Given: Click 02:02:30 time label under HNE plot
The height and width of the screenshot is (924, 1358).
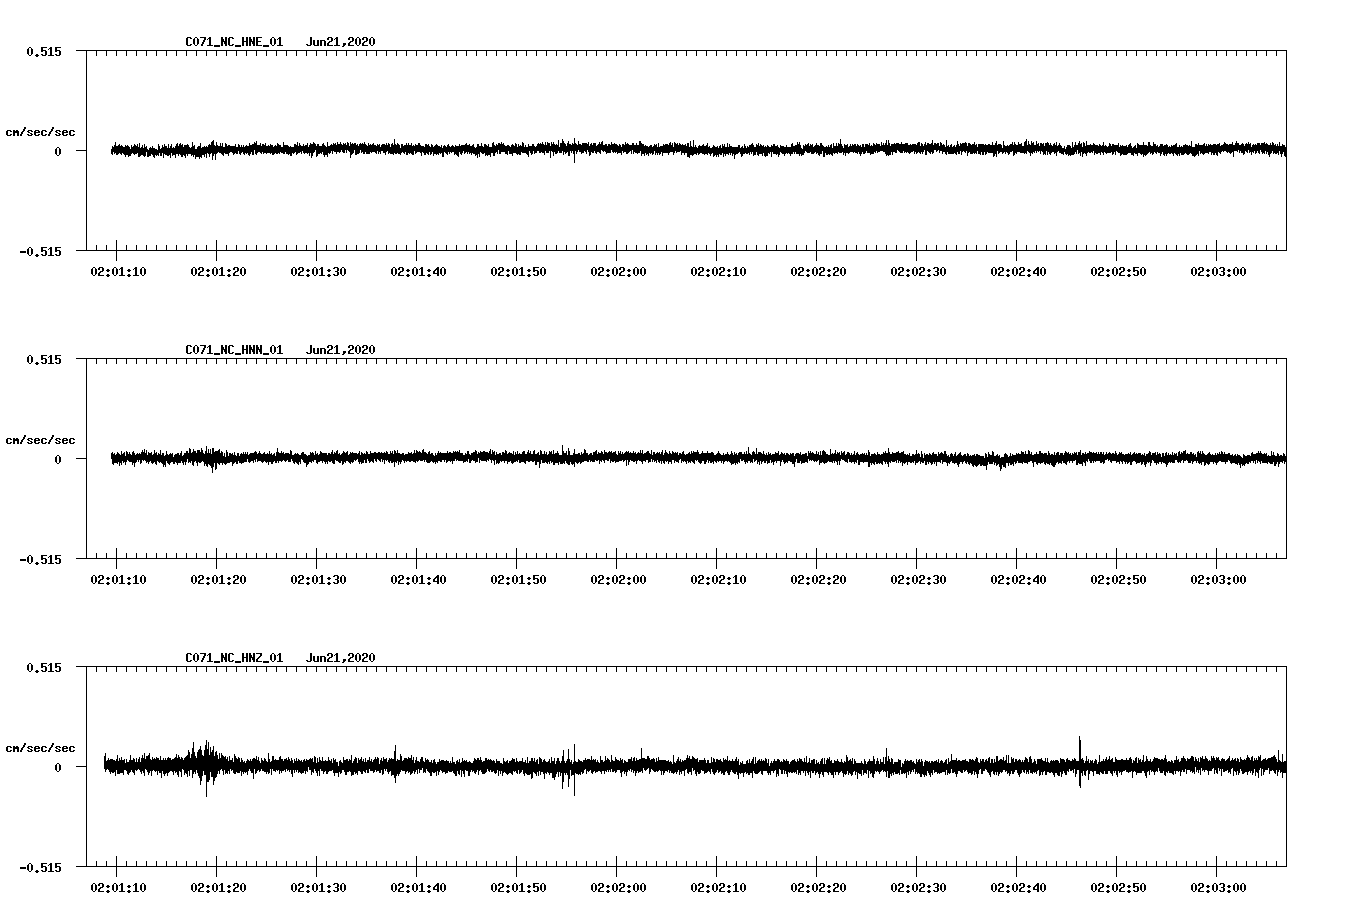Looking at the screenshot, I should coord(918,272).
